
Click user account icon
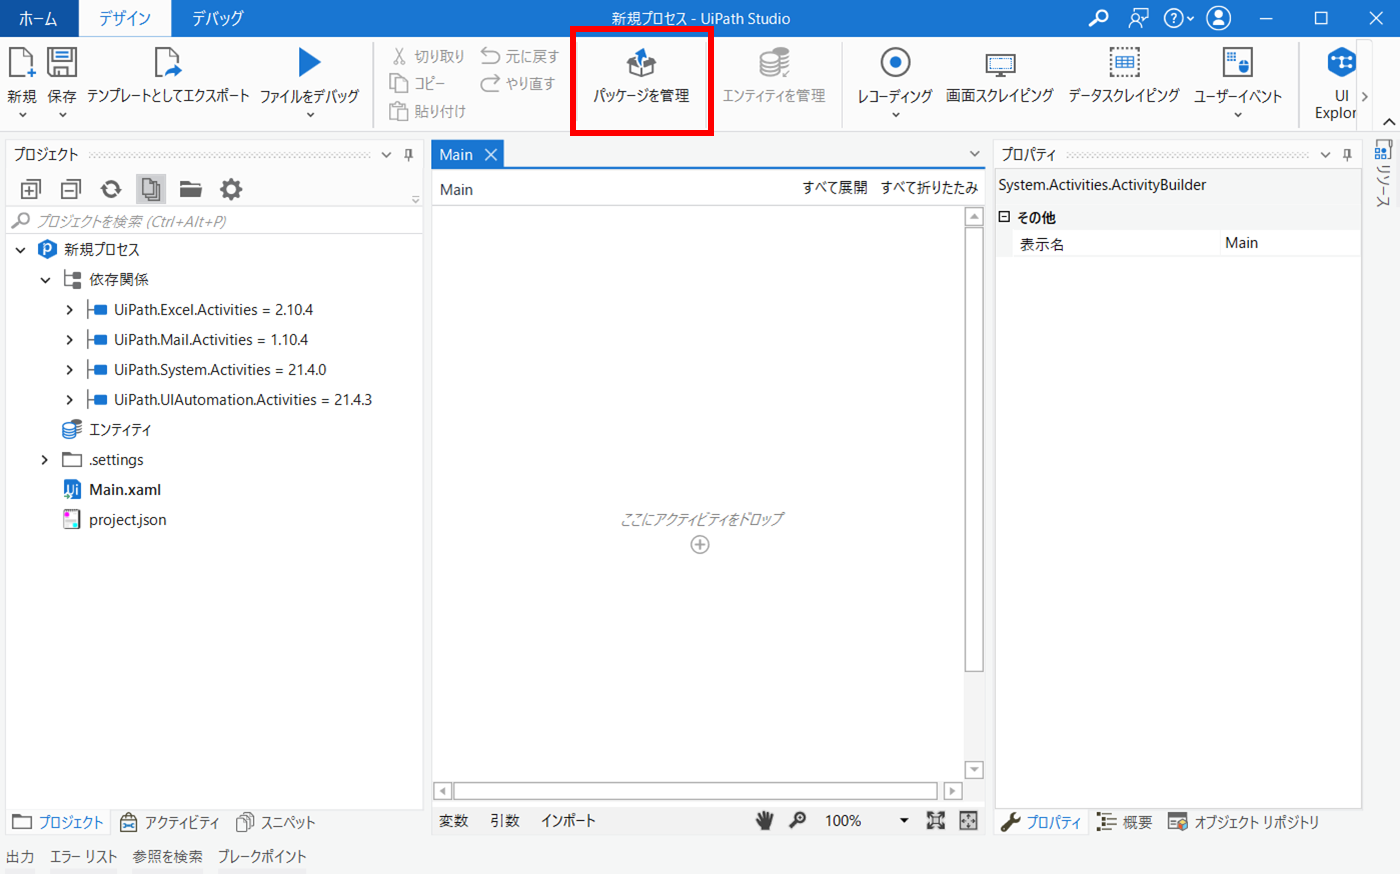click(1218, 18)
